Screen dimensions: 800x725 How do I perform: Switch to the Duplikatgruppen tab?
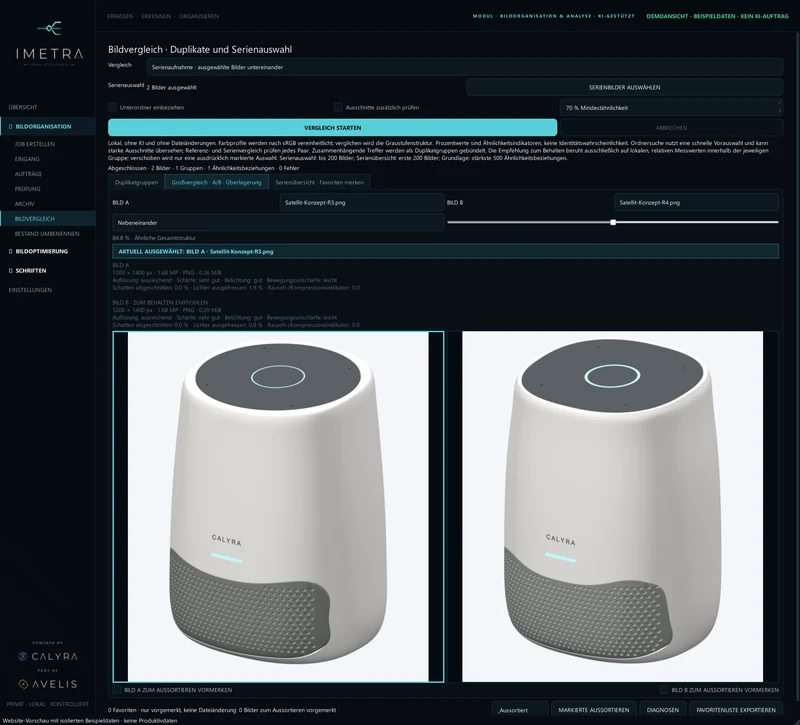136,182
